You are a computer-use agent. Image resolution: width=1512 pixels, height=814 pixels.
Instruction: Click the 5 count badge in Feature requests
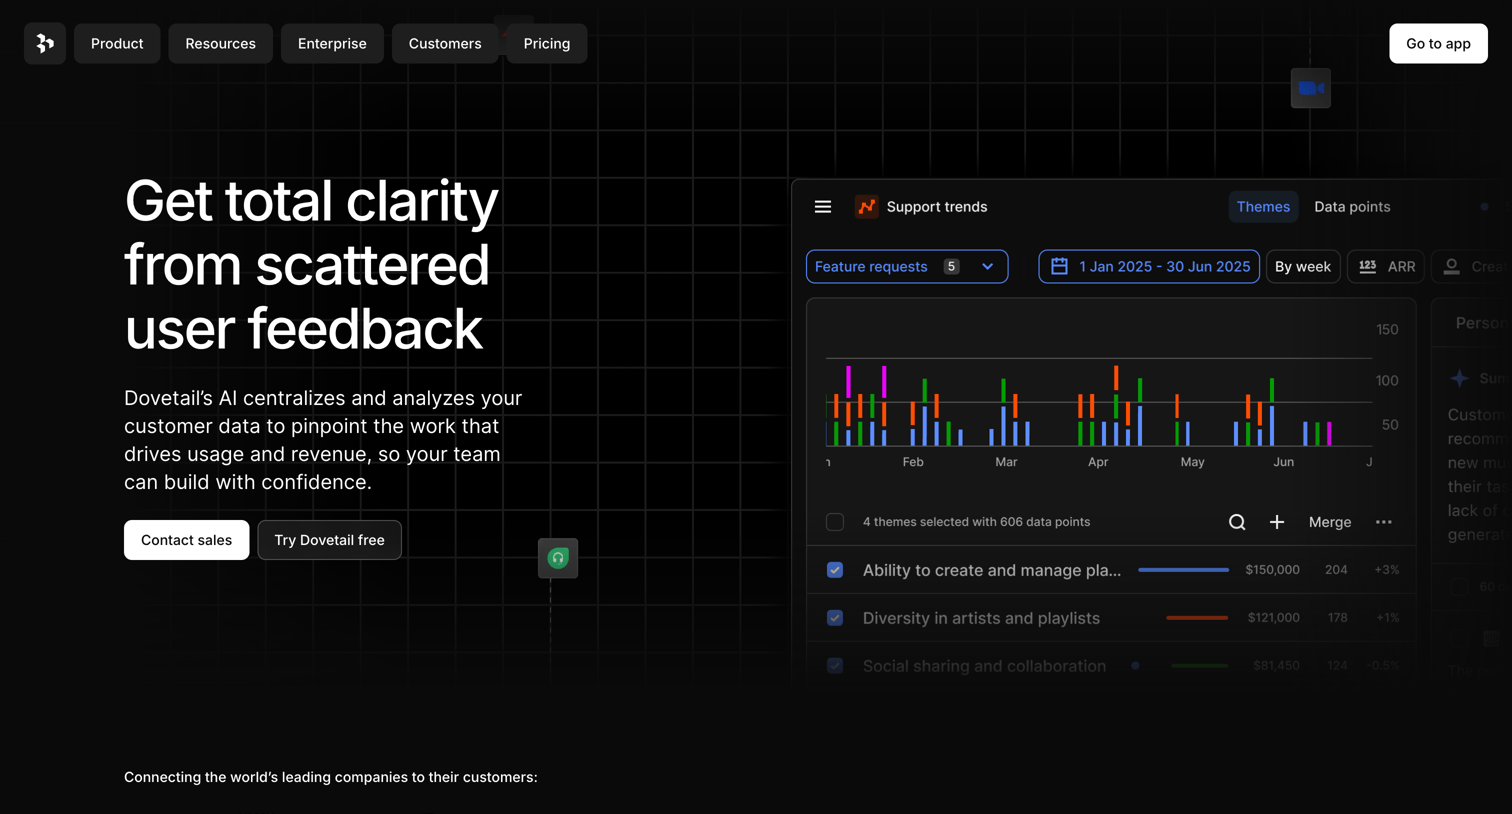(952, 267)
